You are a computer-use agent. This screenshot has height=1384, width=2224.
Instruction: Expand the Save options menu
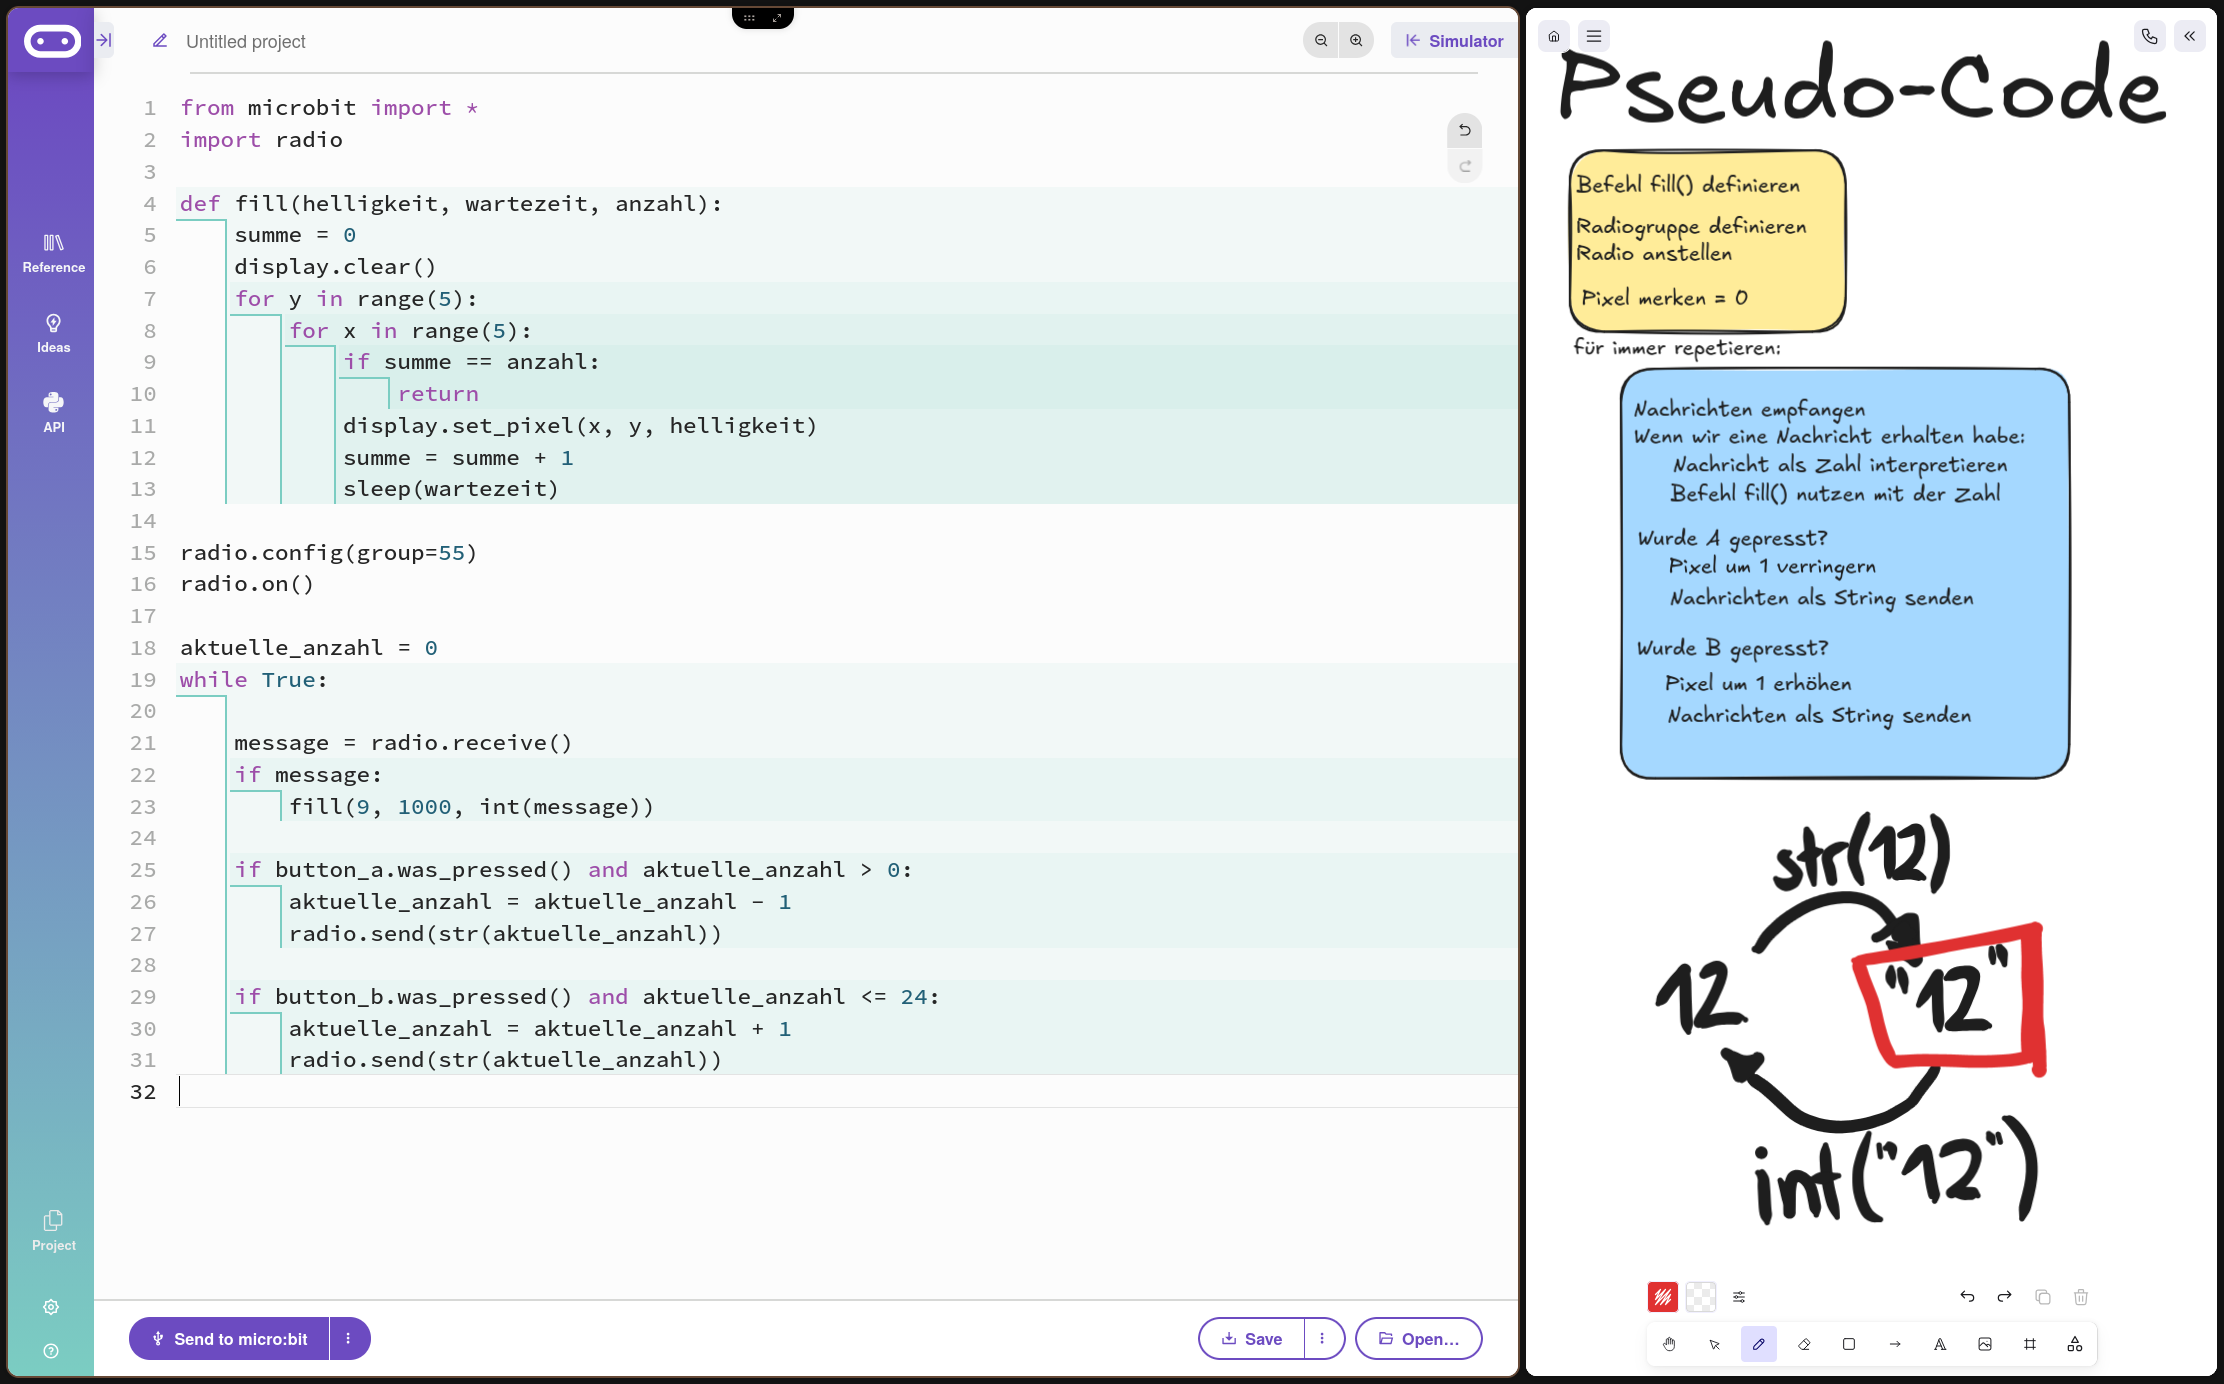pos(1322,1338)
